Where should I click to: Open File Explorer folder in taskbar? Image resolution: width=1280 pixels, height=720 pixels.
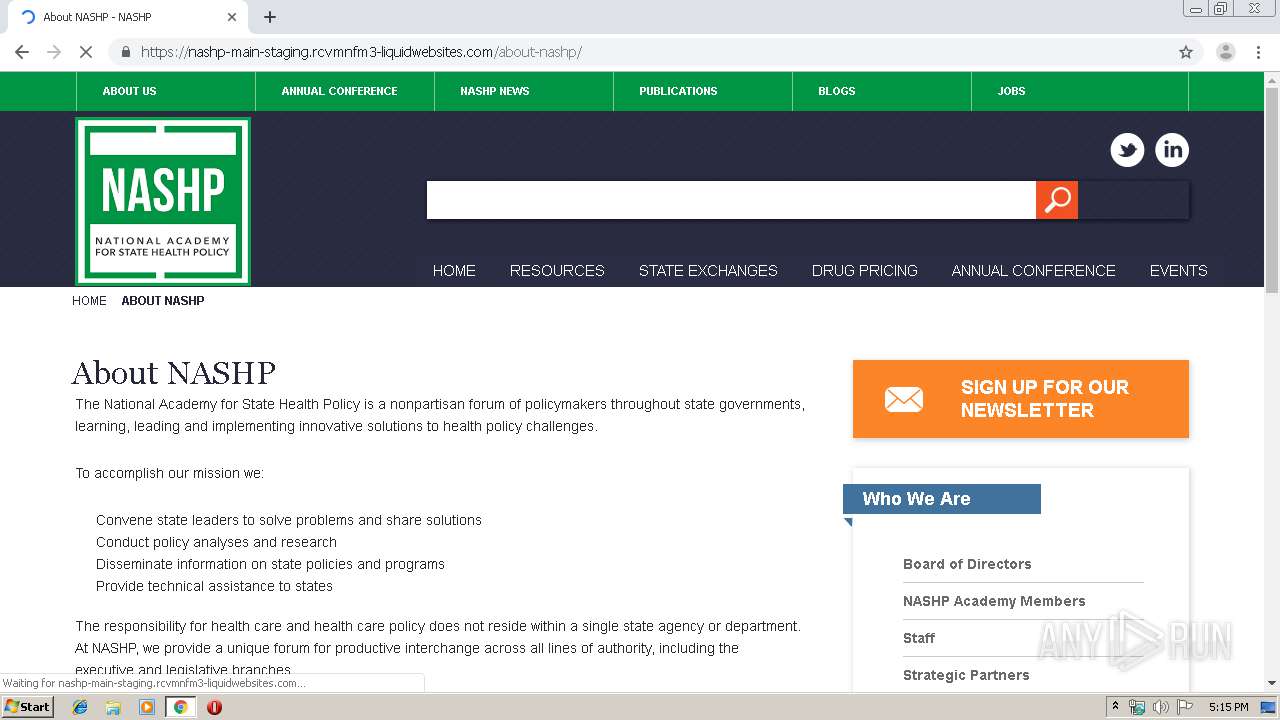pos(113,707)
